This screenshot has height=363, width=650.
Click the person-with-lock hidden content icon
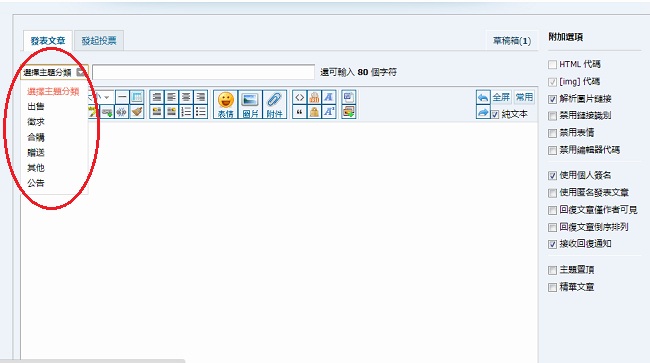click(314, 97)
